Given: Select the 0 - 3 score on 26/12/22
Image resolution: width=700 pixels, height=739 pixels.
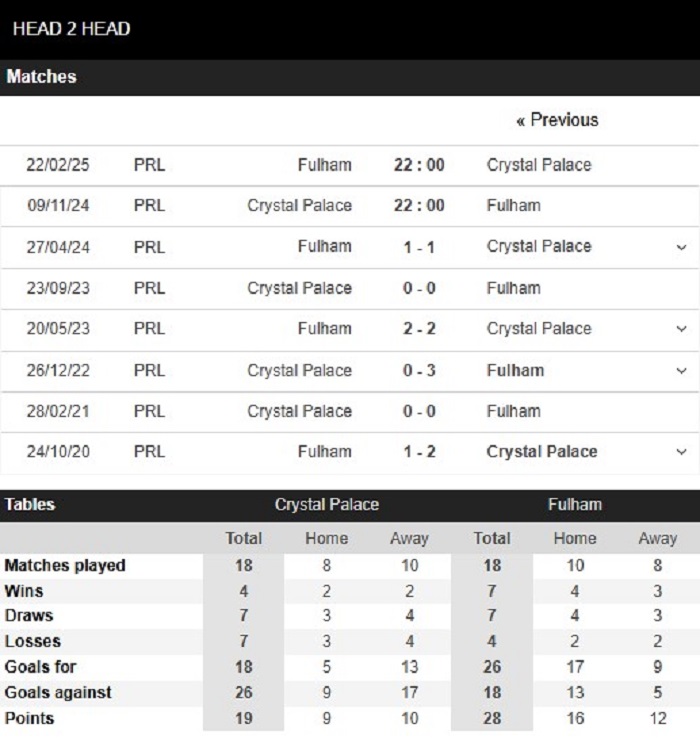Looking at the screenshot, I should click(x=419, y=370).
